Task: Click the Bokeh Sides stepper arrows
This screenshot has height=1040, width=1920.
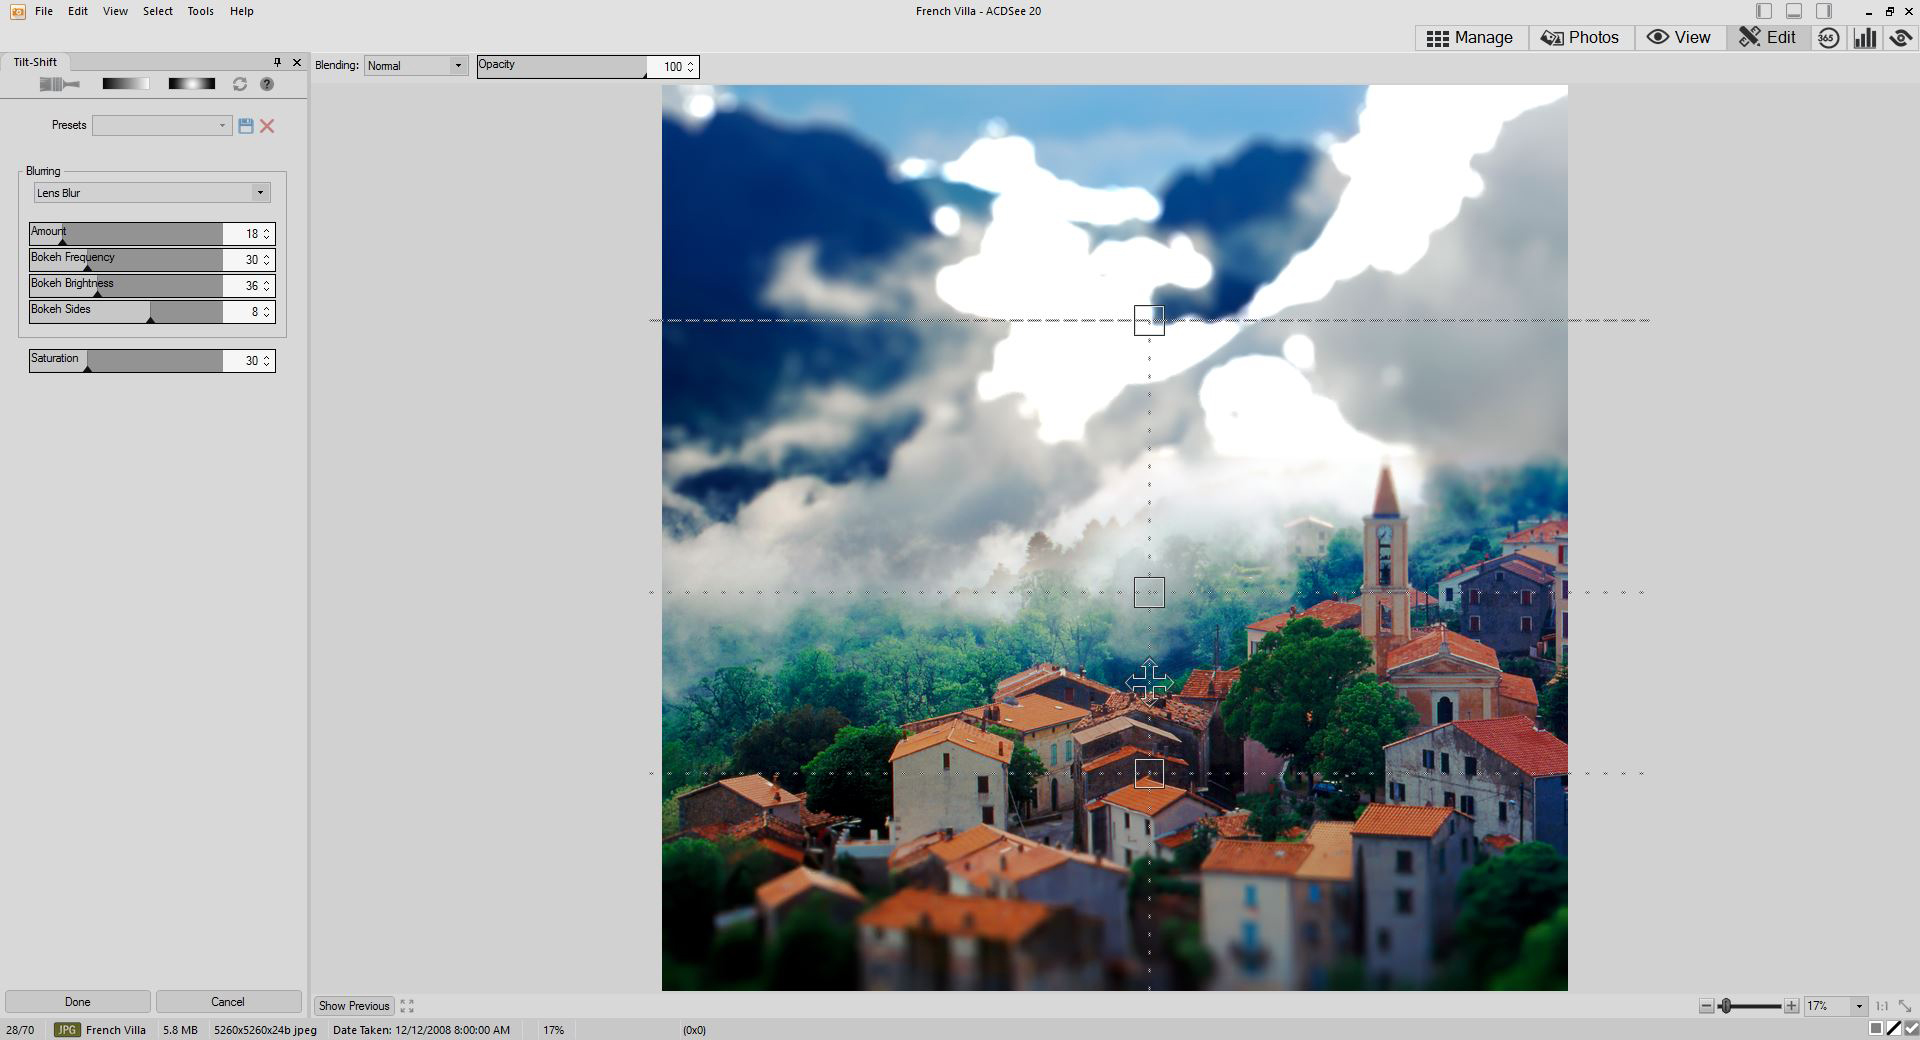Action: pyautogui.click(x=267, y=312)
